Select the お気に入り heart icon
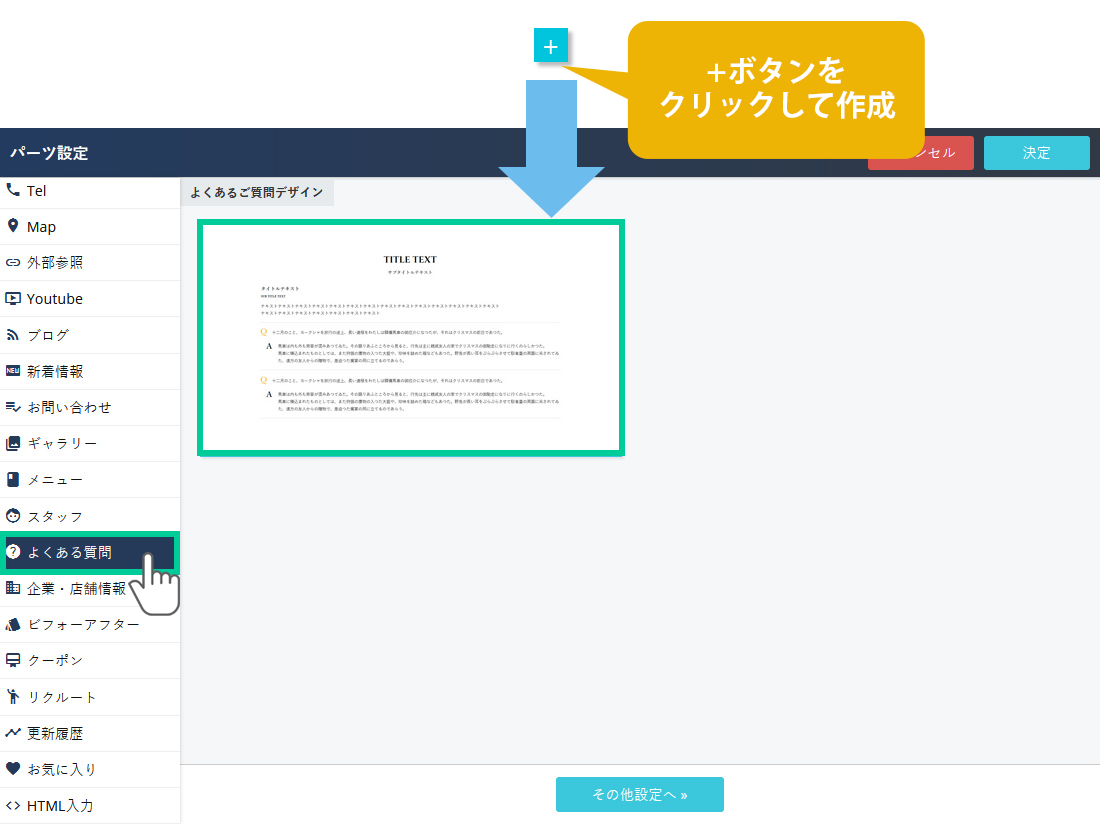 (13, 769)
